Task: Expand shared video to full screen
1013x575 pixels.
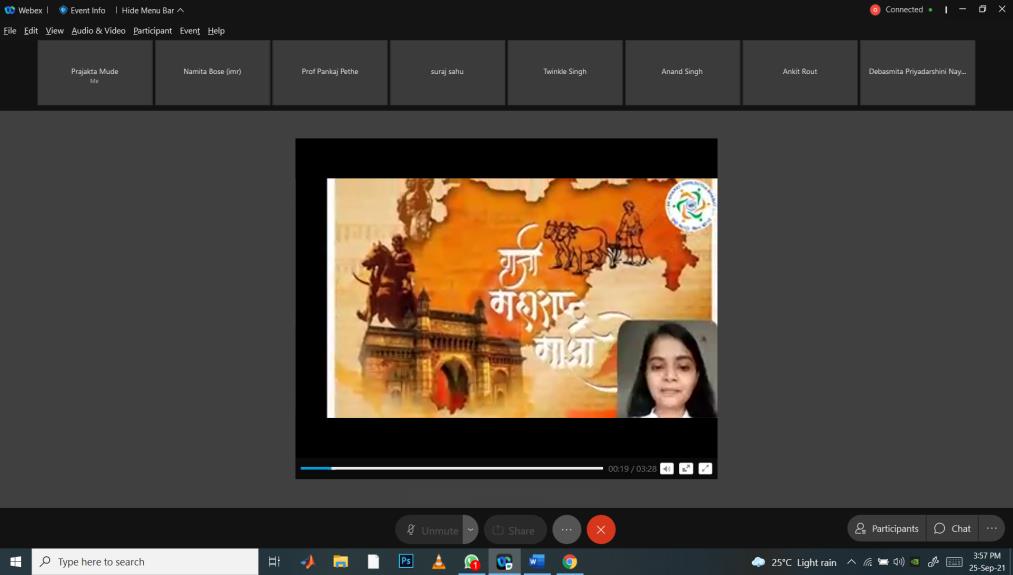Action: pos(705,468)
